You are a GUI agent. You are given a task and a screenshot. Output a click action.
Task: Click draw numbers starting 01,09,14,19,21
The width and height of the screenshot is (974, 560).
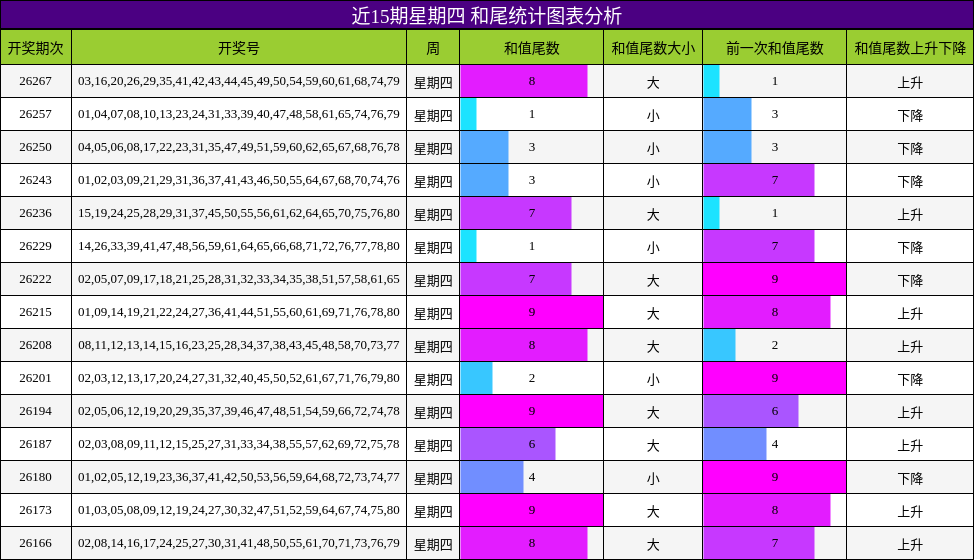239,312
